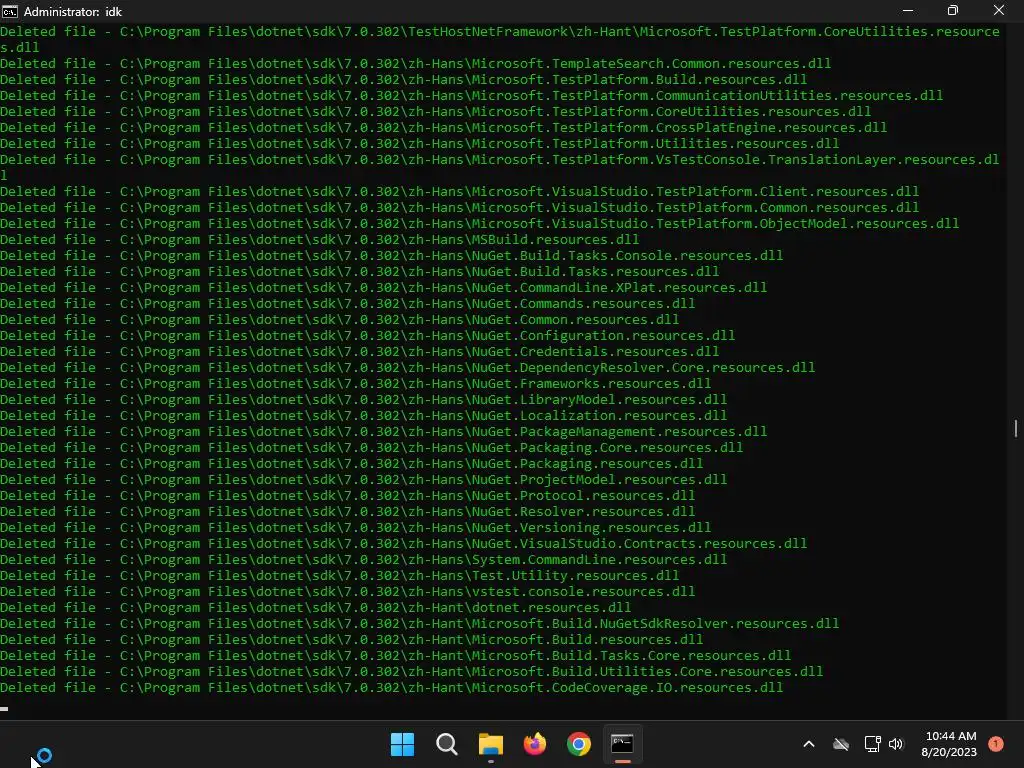The image size is (1024, 768).
Task: Click the line with VisualStudio.TestPlatform.Client.resources.dll
Action: click(460, 191)
